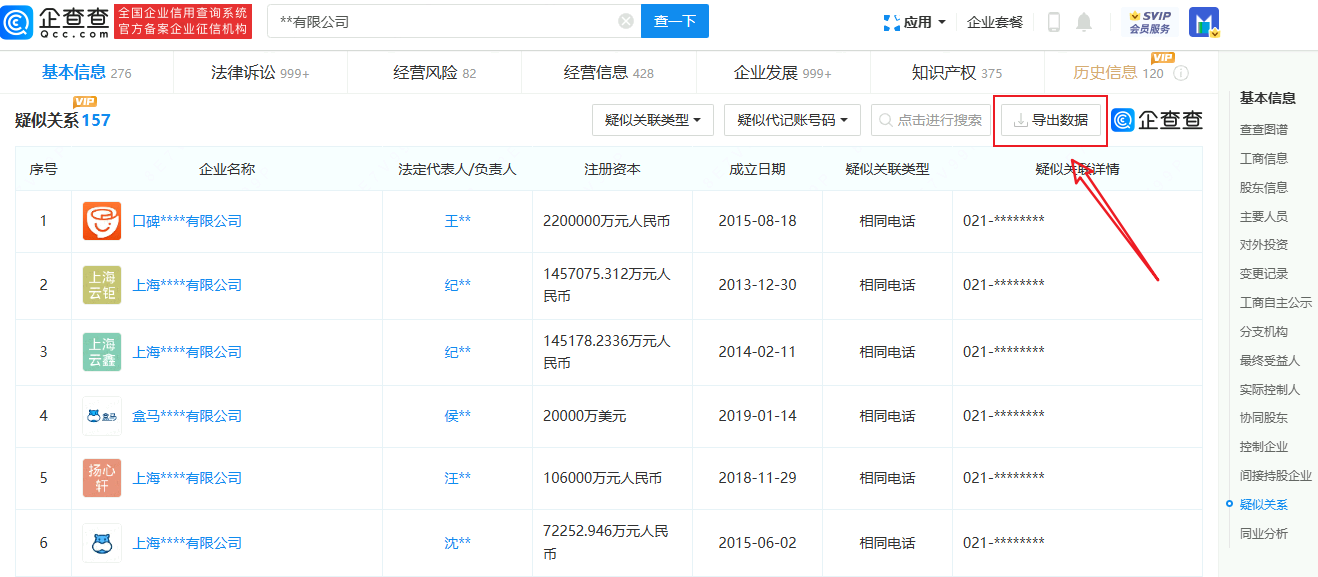Open the 应用 dropdown menu

point(915,22)
